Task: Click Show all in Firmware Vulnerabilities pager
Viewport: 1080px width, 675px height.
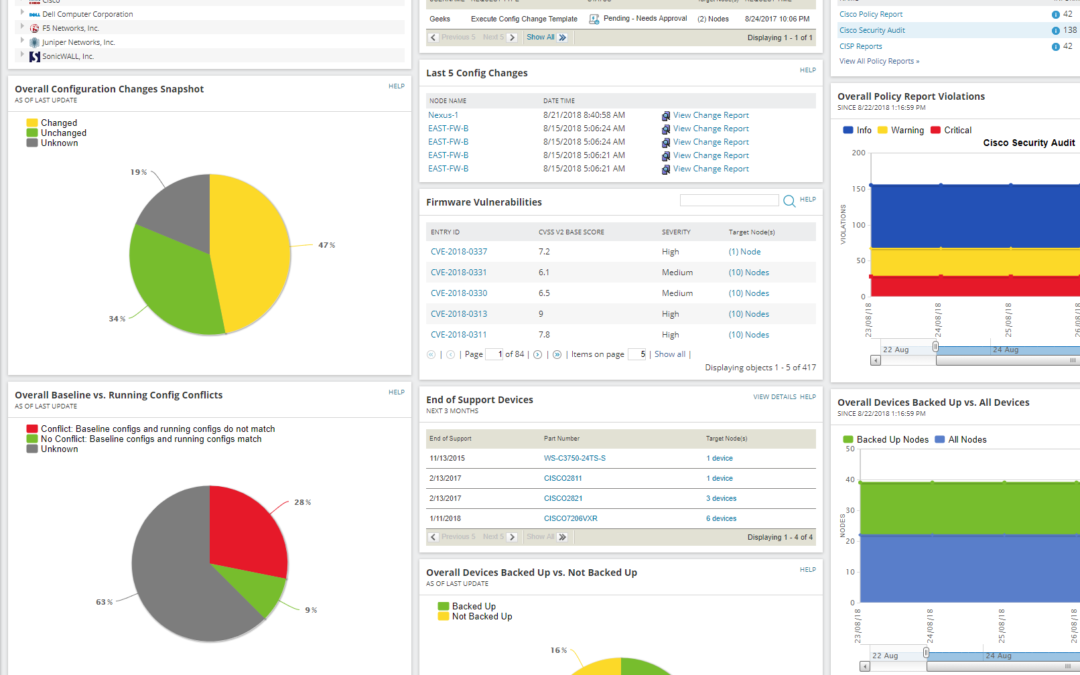Action: (x=669, y=355)
